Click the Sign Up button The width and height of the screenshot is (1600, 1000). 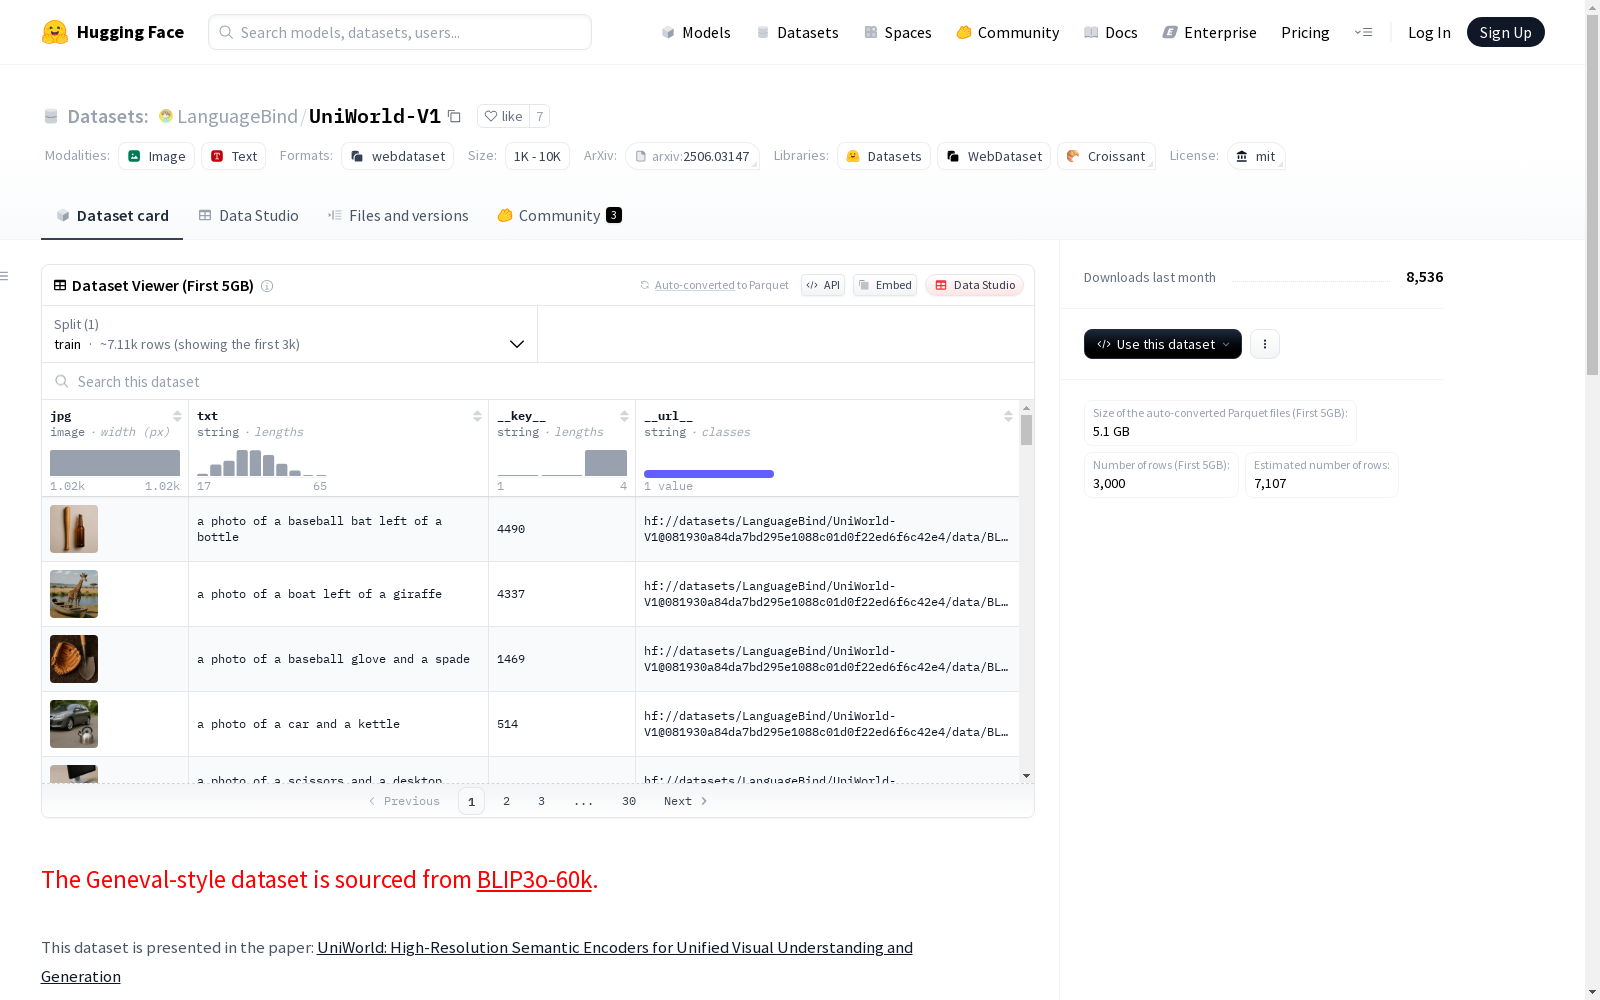pyautogui.click(x=1506, y=32)
